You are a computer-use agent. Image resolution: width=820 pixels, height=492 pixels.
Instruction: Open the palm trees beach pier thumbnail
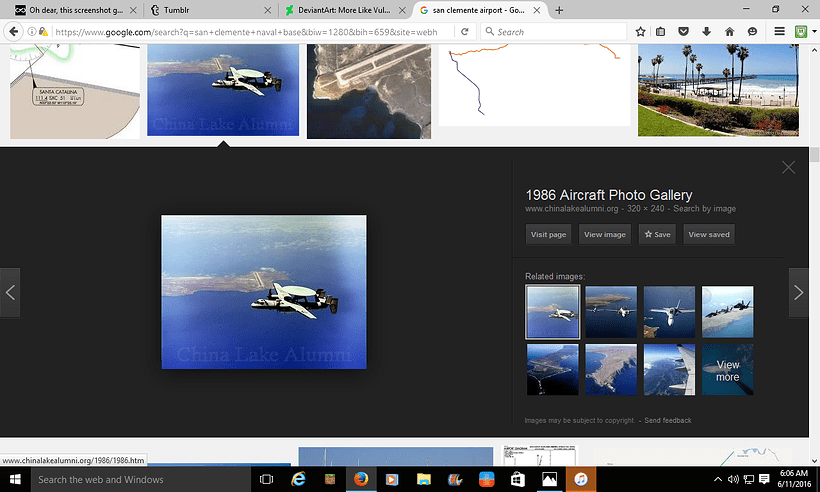click(718, 90)
